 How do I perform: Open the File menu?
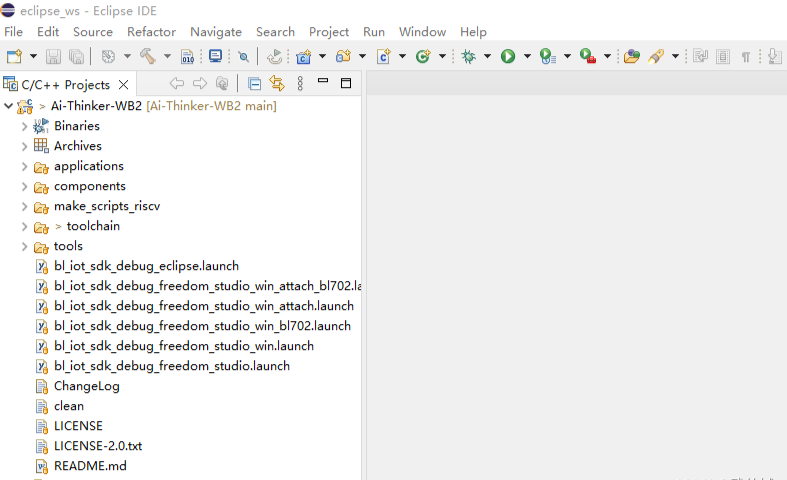[14, 32]
